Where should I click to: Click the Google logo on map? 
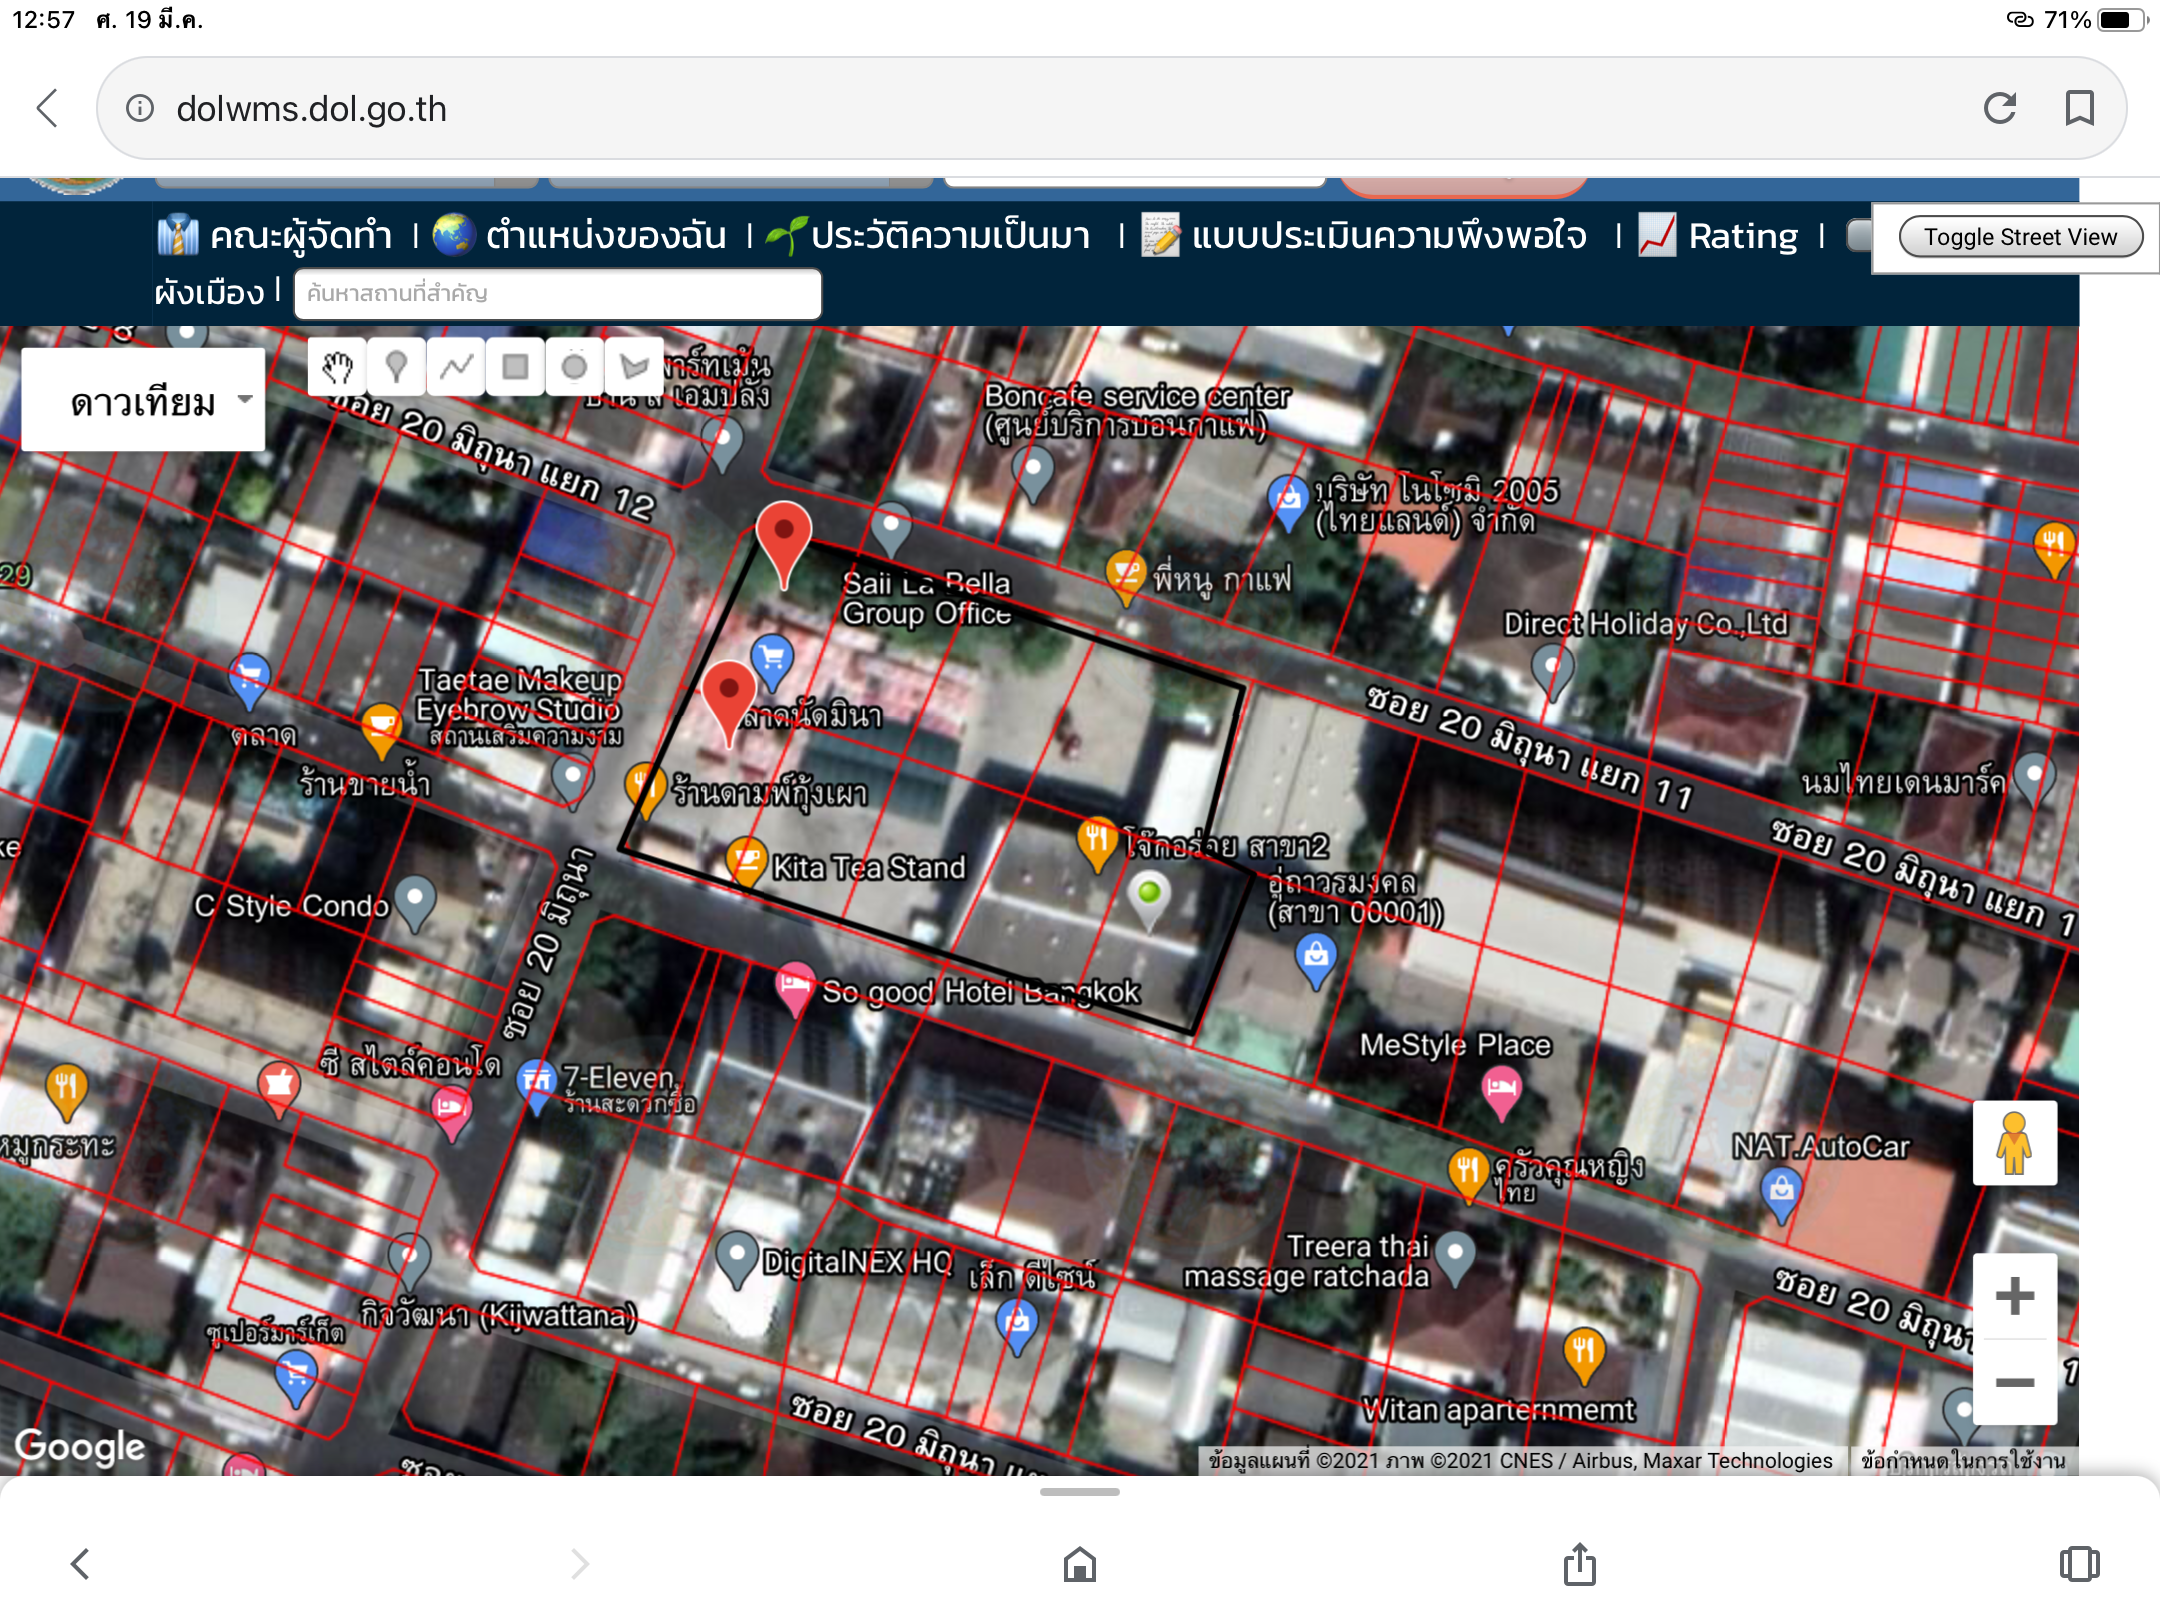tap(80, 1446)
